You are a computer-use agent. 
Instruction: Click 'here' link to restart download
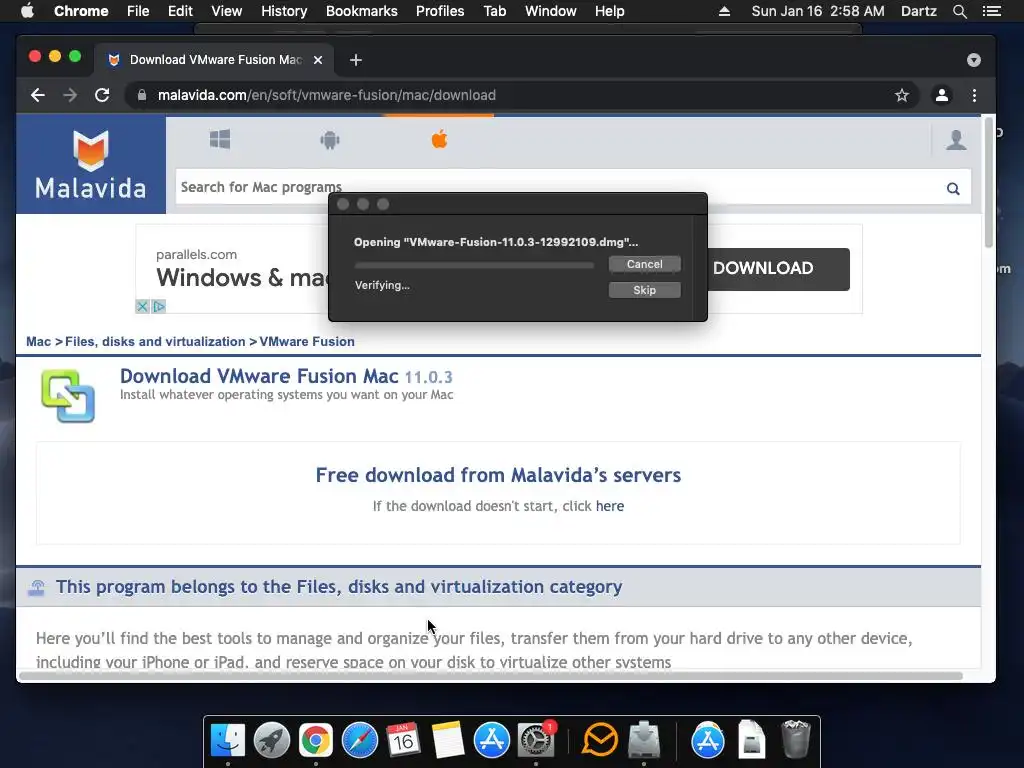[610, 506]
